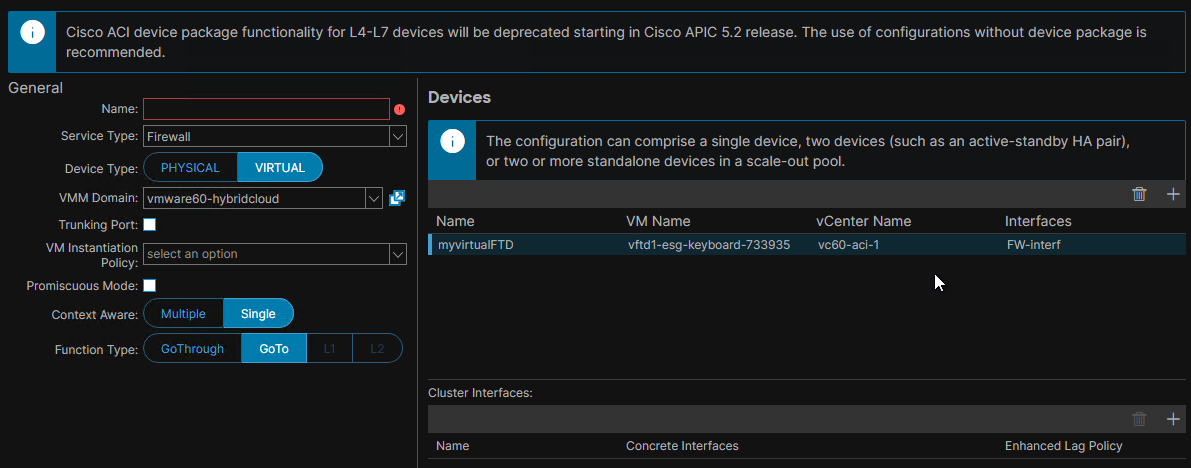Screen dimensions: 1191x468
Task: Click the Devices table Name column header
Action: pos(456,221)
